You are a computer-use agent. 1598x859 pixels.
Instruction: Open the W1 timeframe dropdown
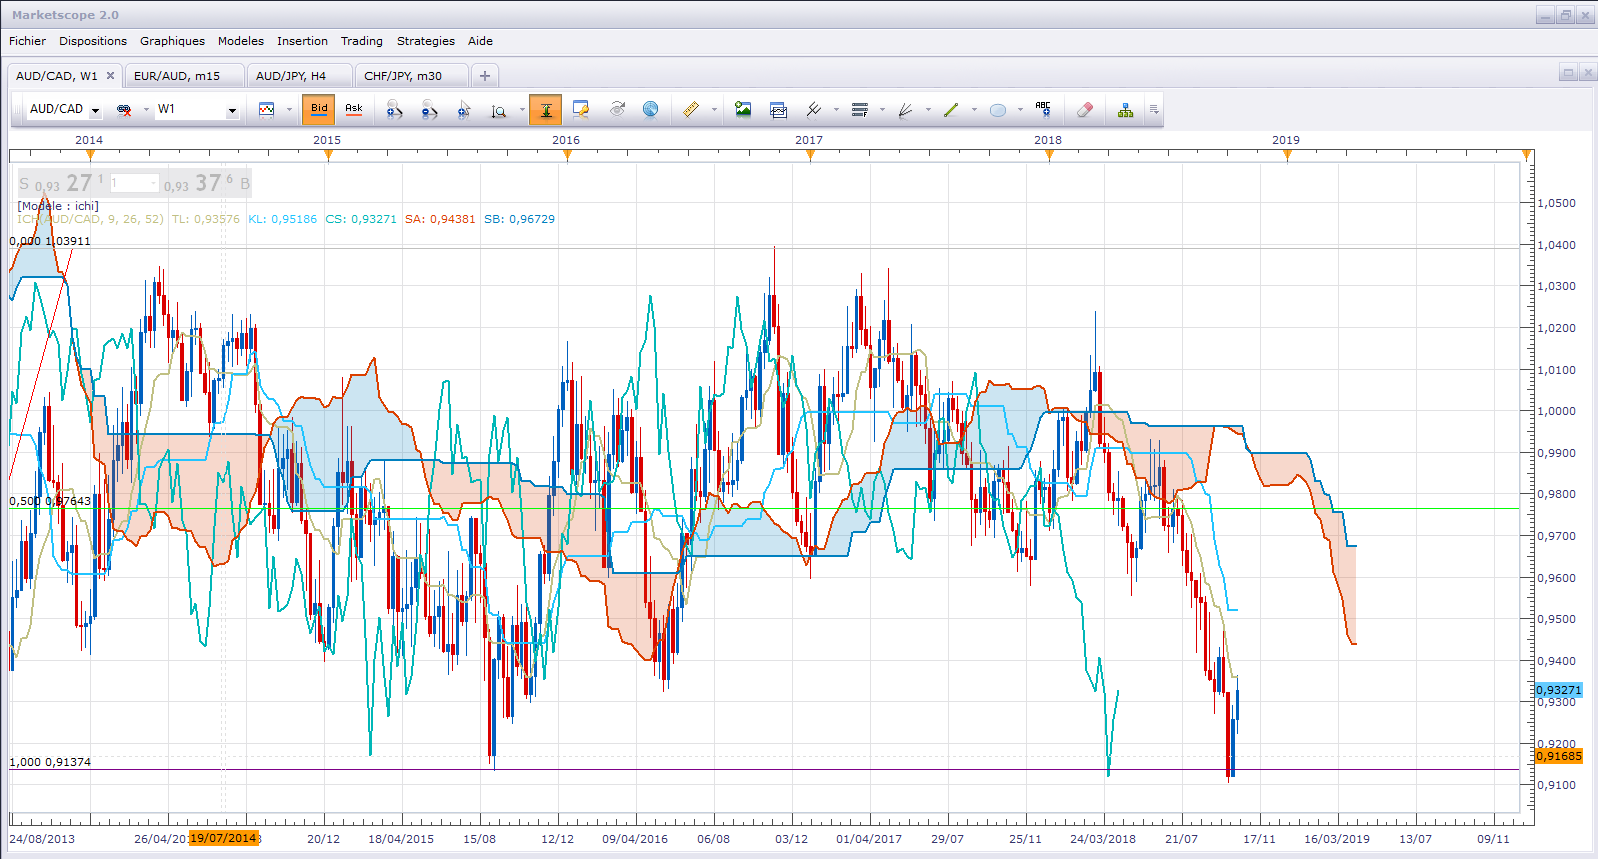pyautogui.click(x=232, y=111)
